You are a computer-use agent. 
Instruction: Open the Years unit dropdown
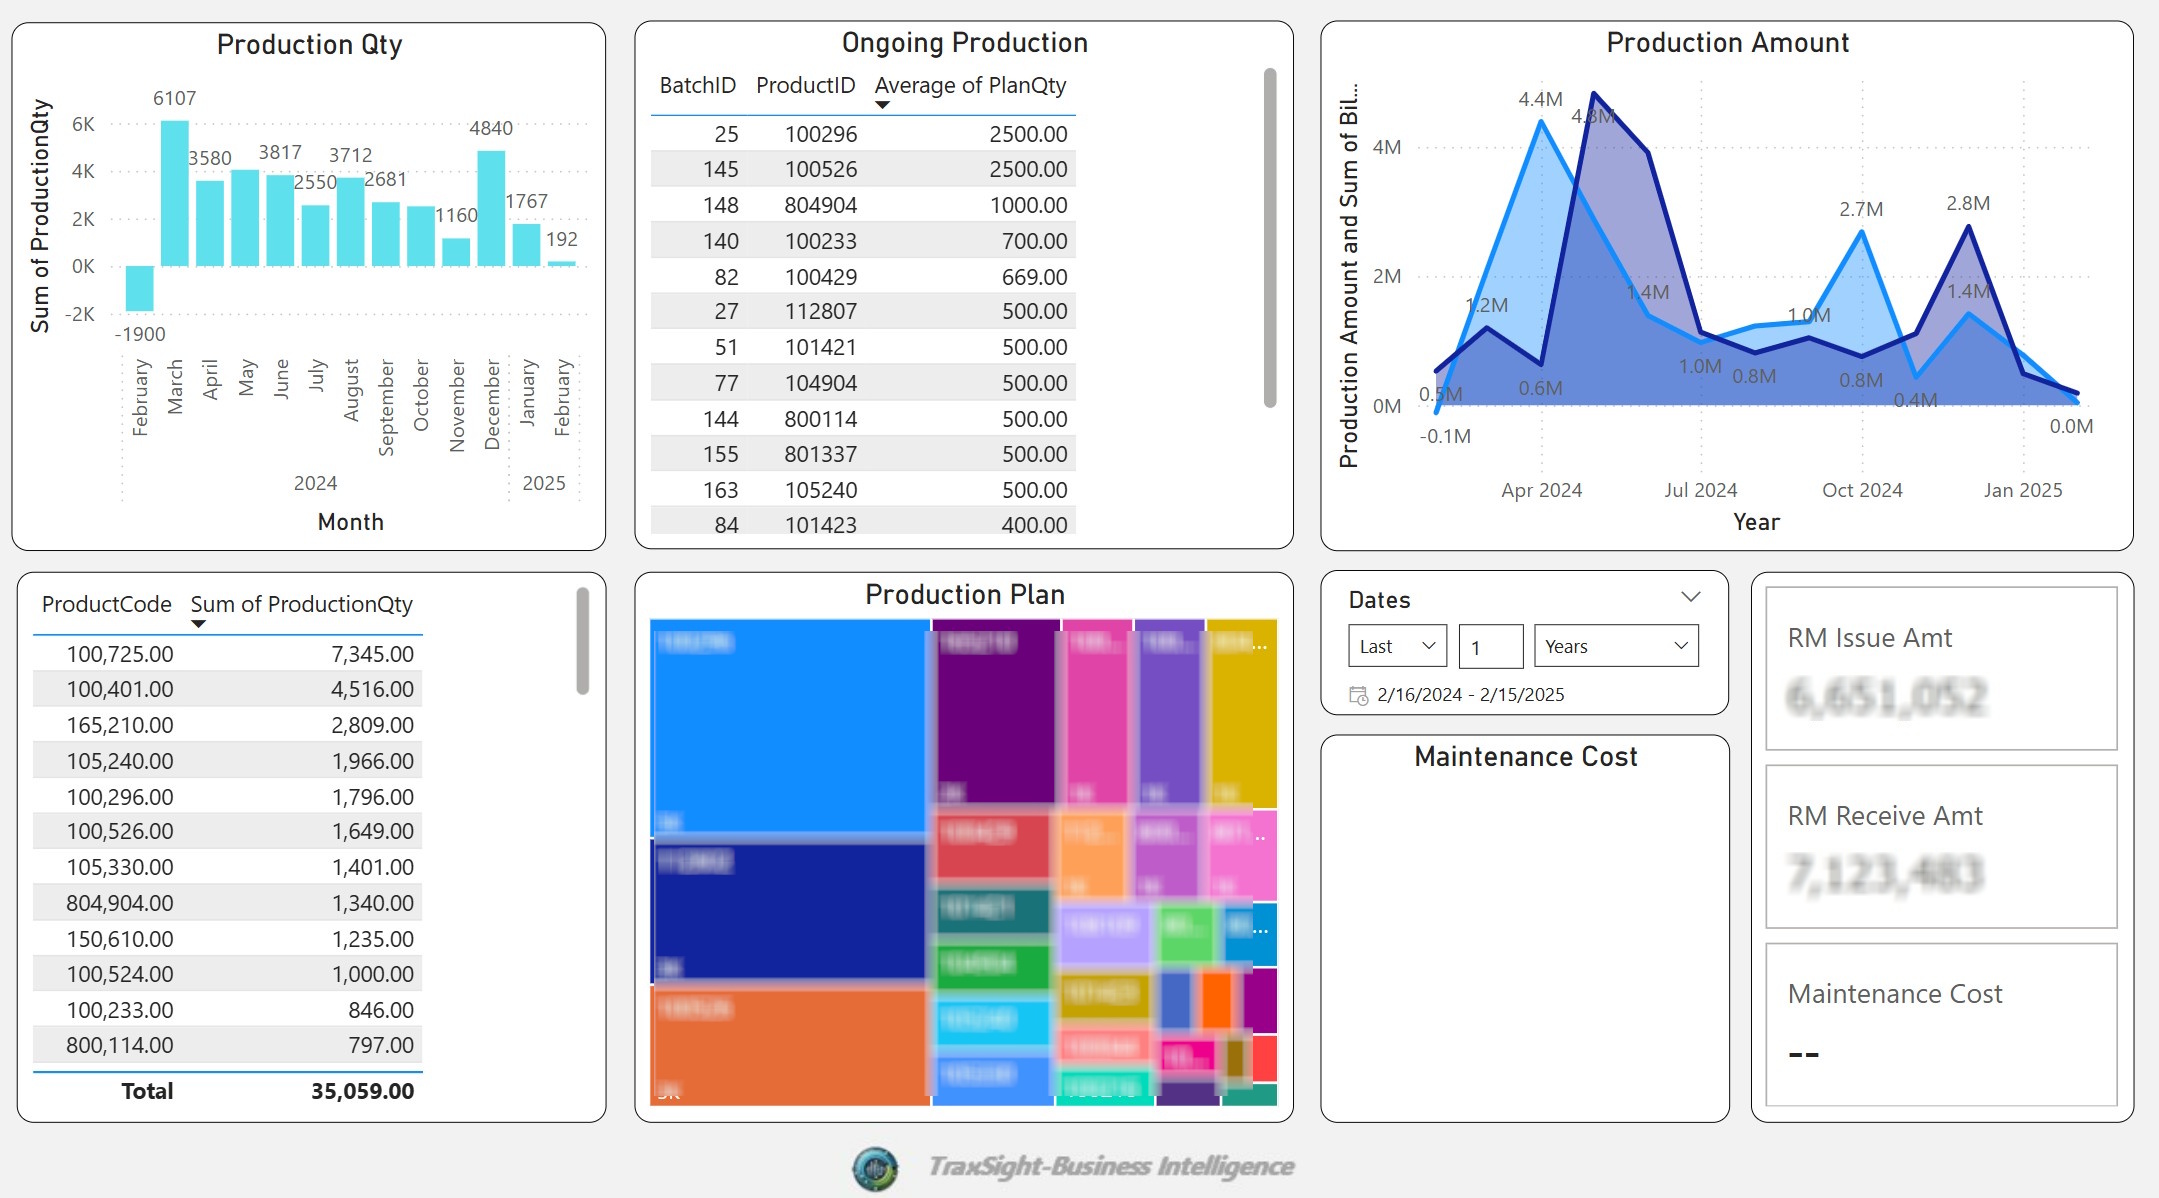point(1615,646)
